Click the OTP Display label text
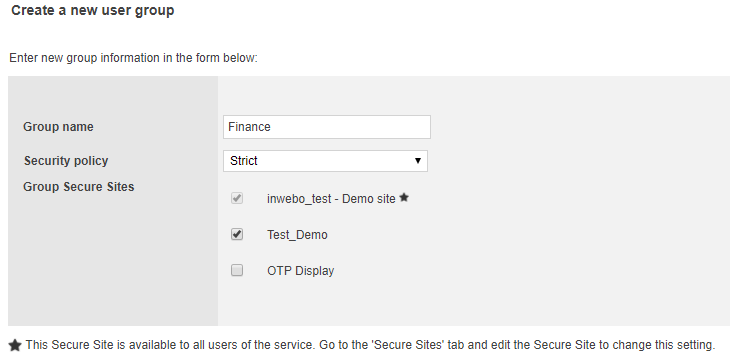 coord(300,271)
